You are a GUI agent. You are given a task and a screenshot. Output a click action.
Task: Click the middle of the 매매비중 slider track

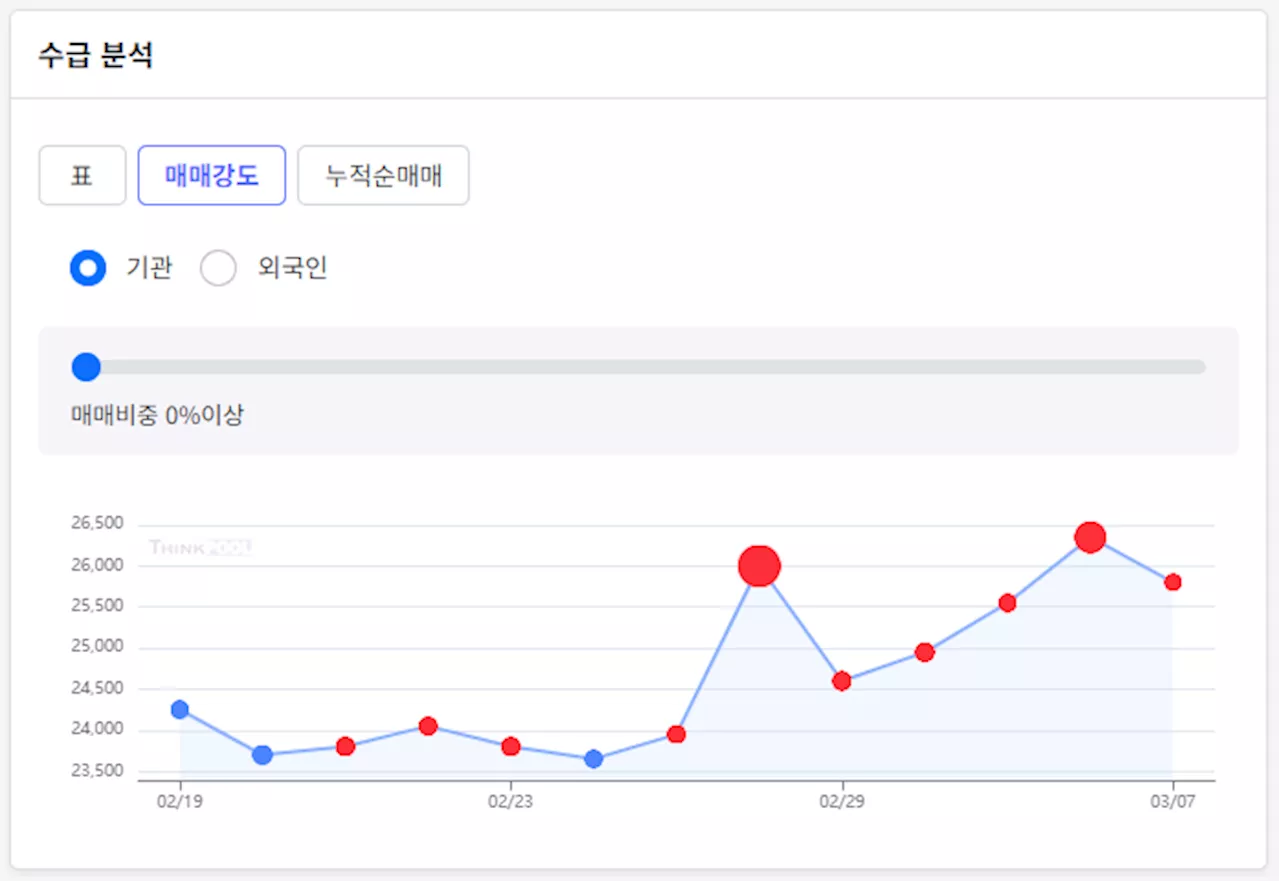(639, 367)
